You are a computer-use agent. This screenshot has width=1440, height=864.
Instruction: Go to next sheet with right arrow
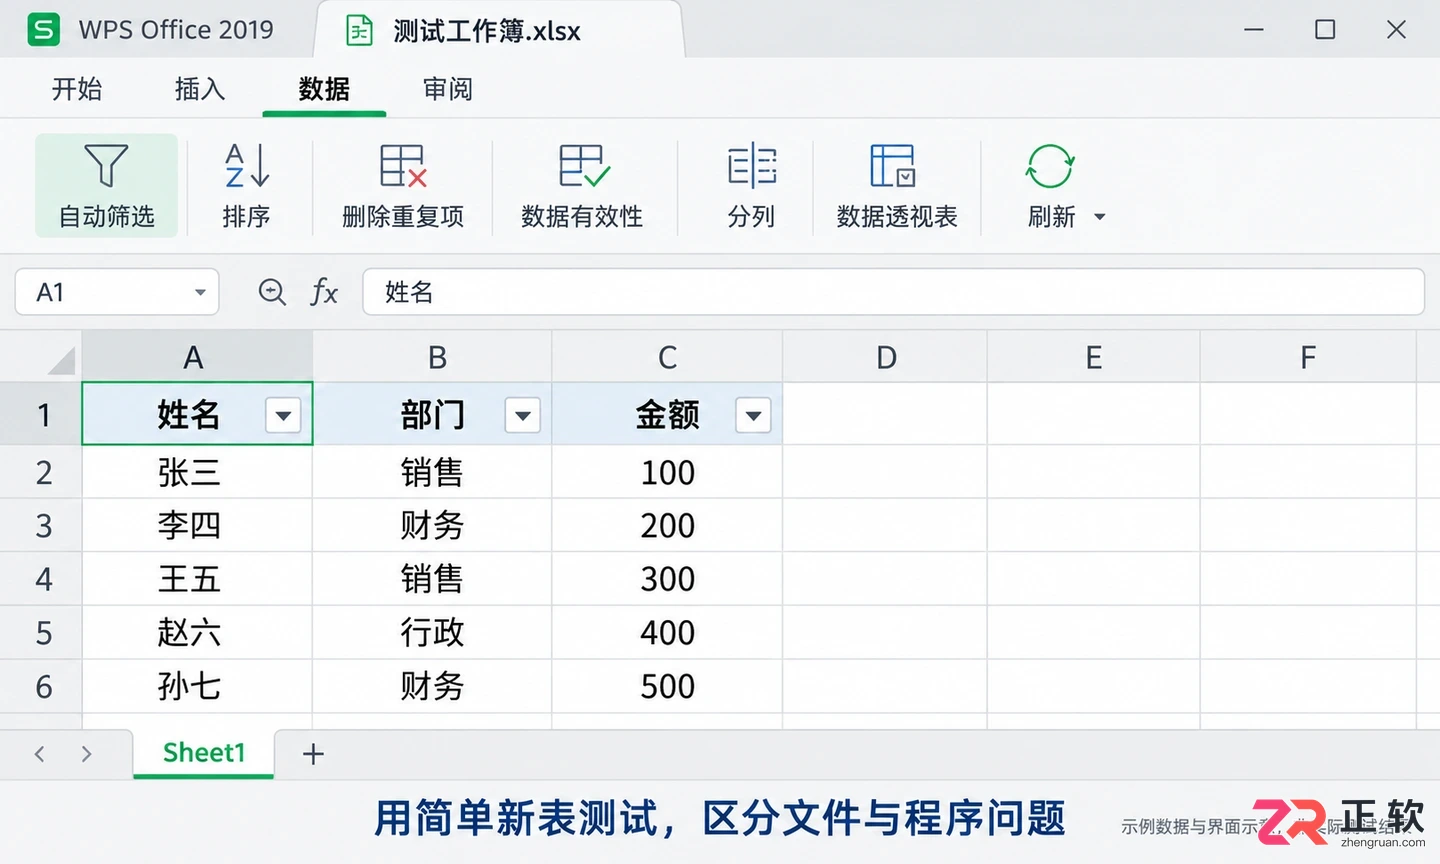click(x=87, y=754)
